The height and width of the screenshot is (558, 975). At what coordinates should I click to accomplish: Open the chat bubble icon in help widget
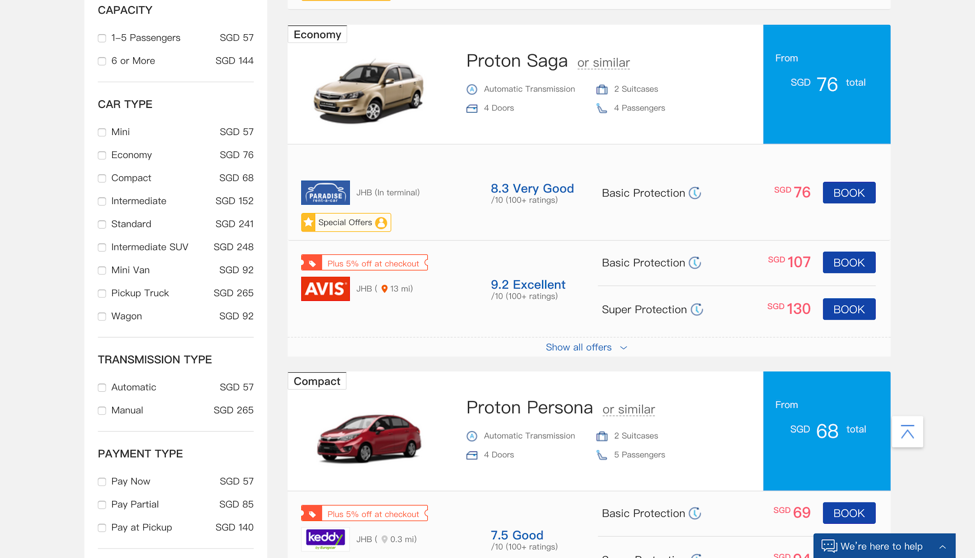tap(829, 546)
